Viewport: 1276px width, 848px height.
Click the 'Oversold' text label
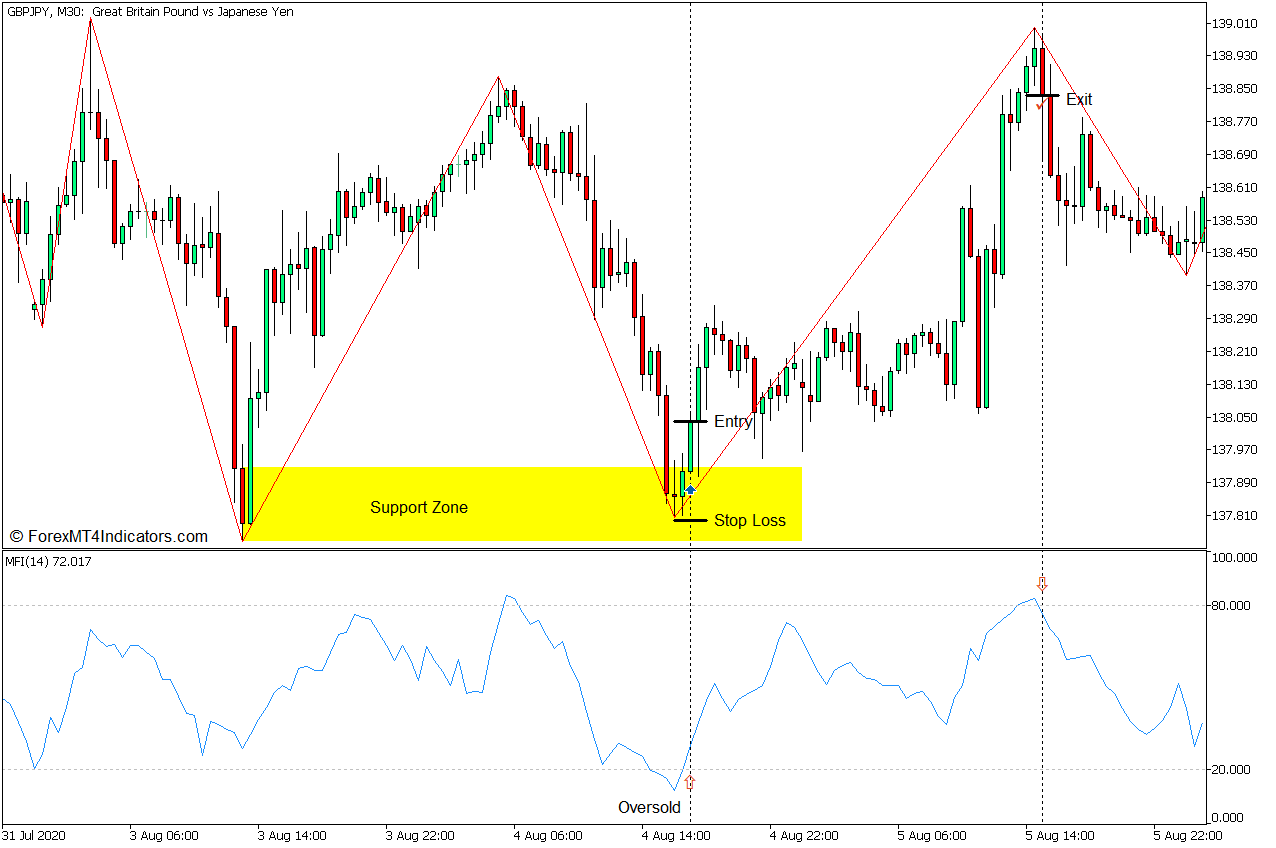point(649,808)
